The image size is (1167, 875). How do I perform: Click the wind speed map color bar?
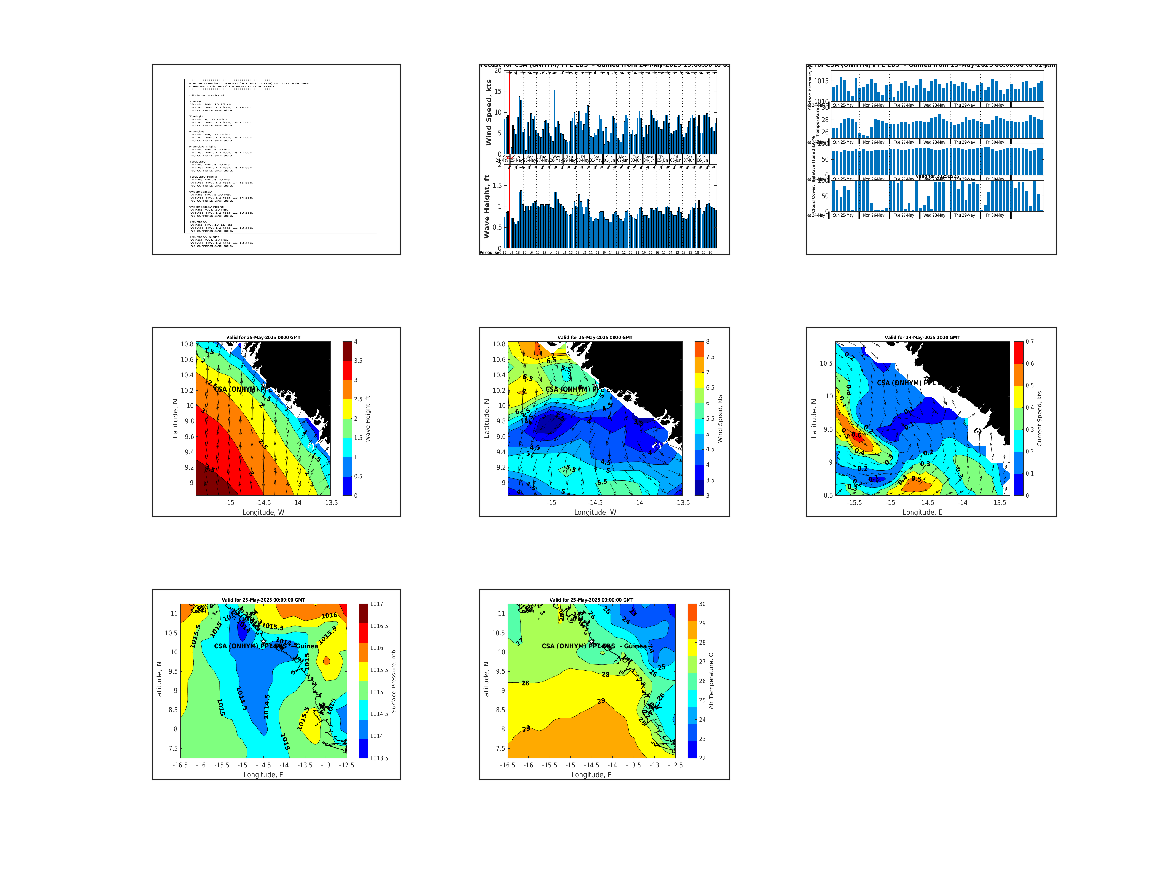pos(700,418)
